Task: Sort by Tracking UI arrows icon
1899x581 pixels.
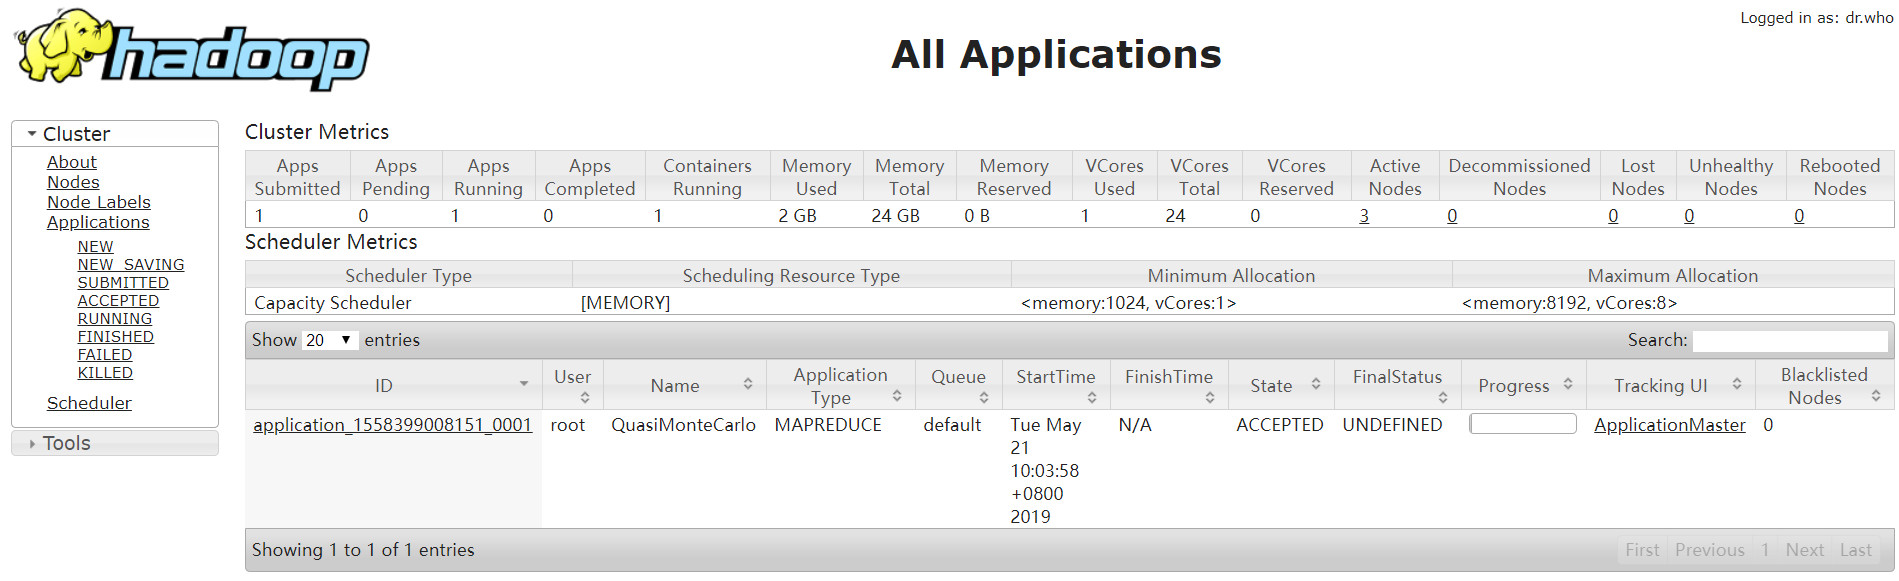Action: click(1737, 384)
